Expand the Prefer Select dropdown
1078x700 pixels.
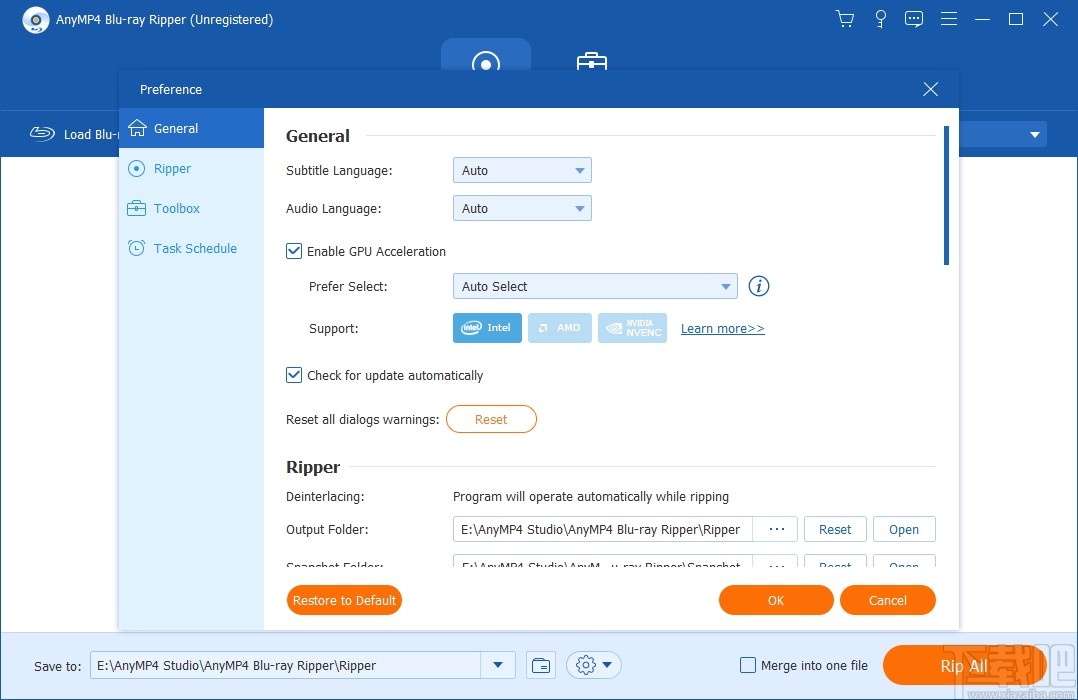595,286
